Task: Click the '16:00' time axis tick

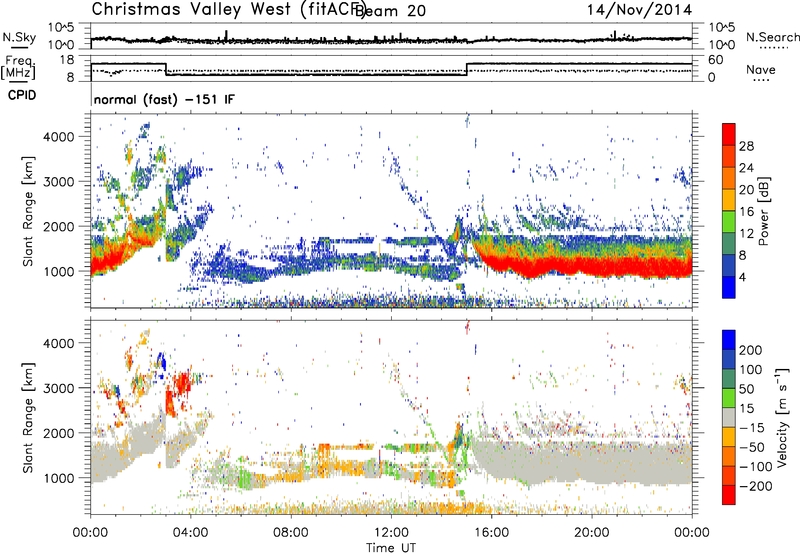Action: (x=491, y=533)
